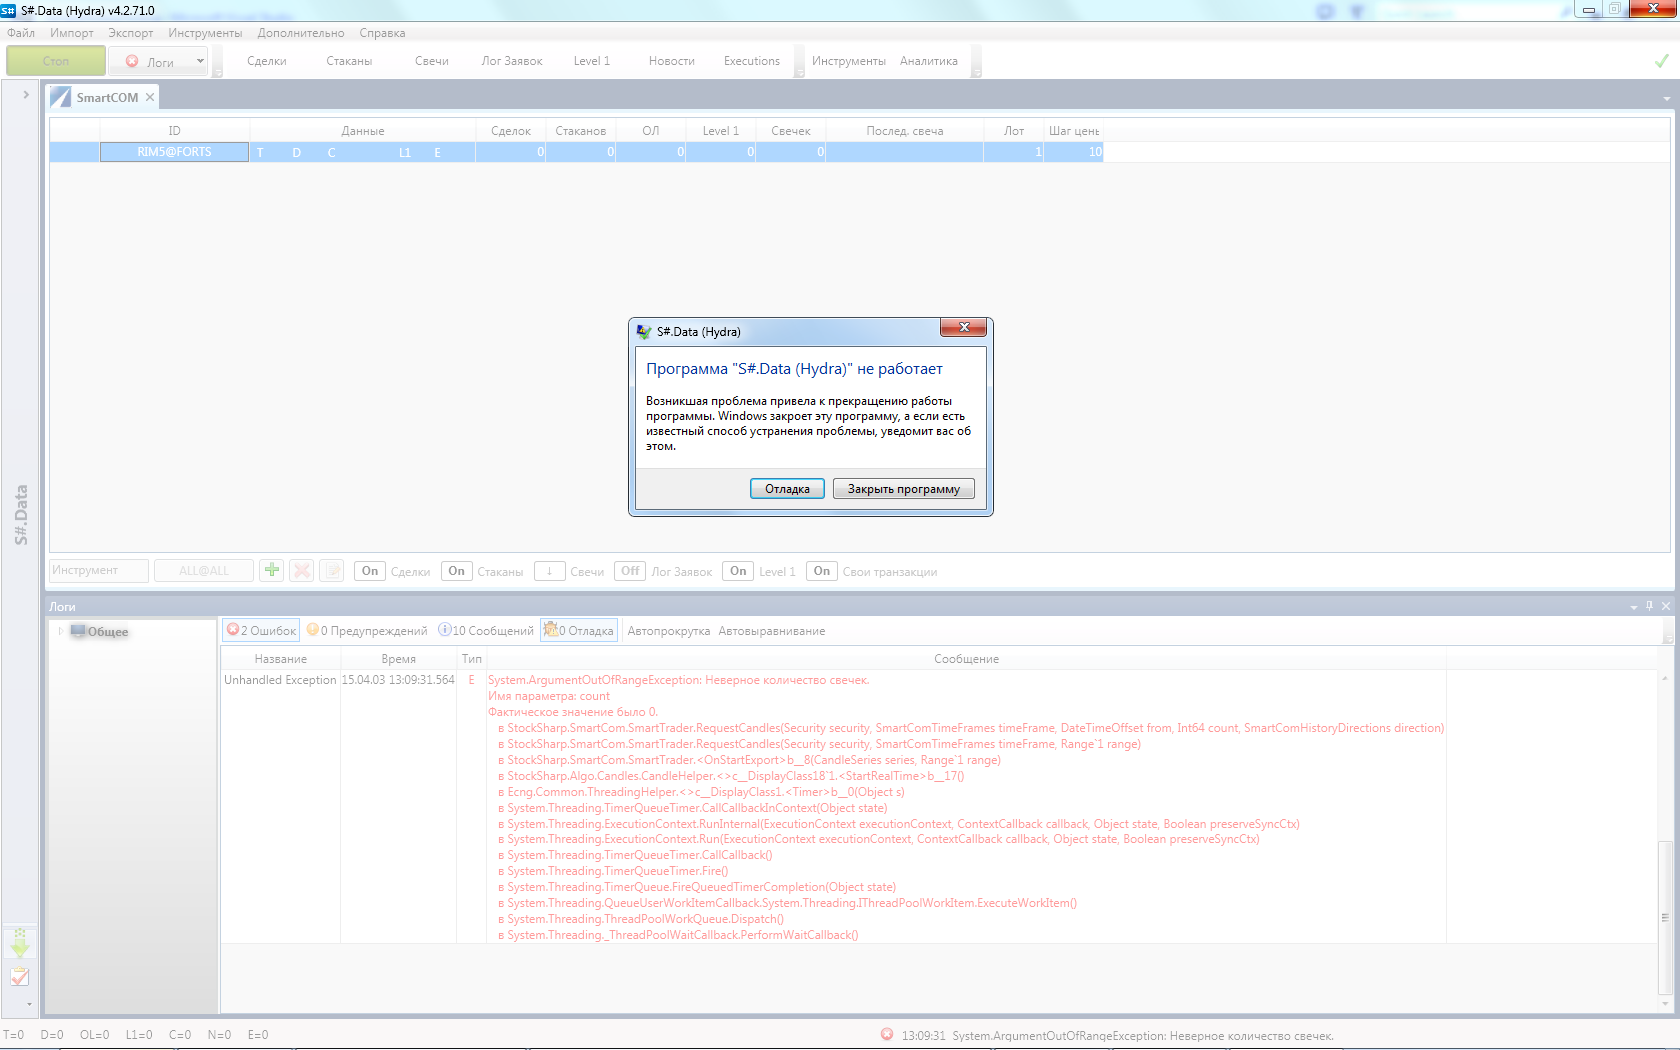Click the edit instrument note icon
1680x1050 pixels.
tap(332, 570)
